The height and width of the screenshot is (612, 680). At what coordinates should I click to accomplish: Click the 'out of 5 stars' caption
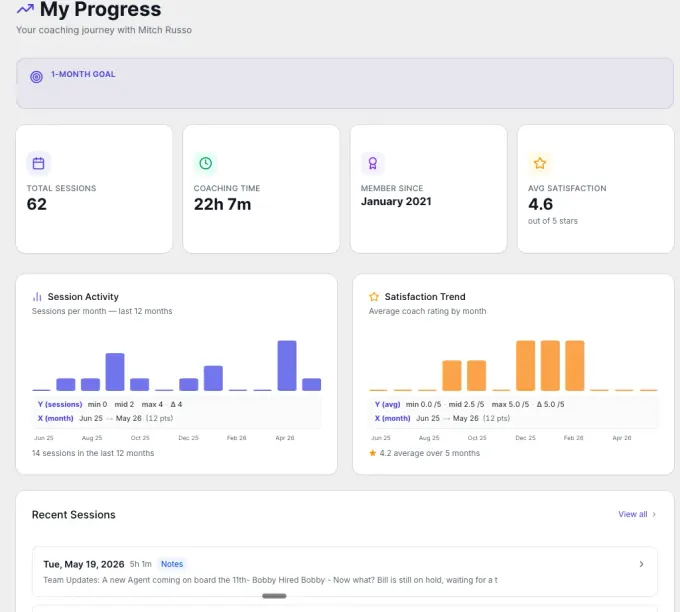point(552,221)
